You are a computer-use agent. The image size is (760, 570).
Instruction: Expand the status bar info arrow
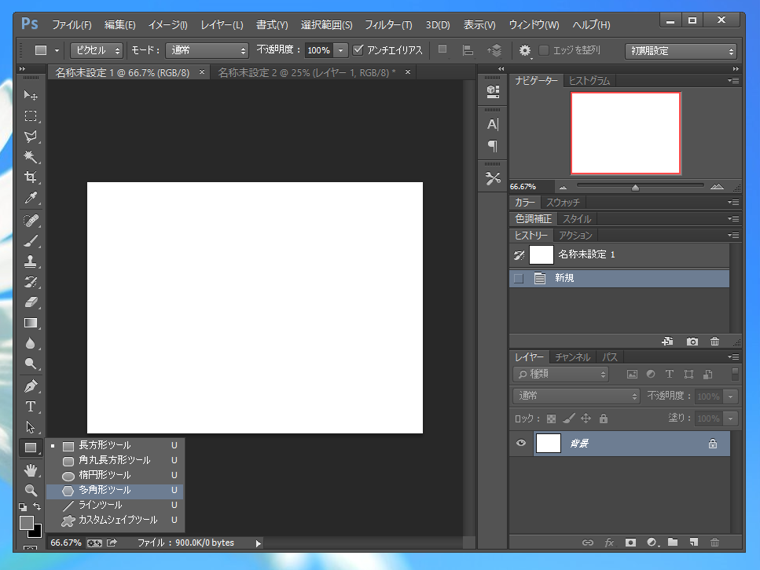(258, 543)
